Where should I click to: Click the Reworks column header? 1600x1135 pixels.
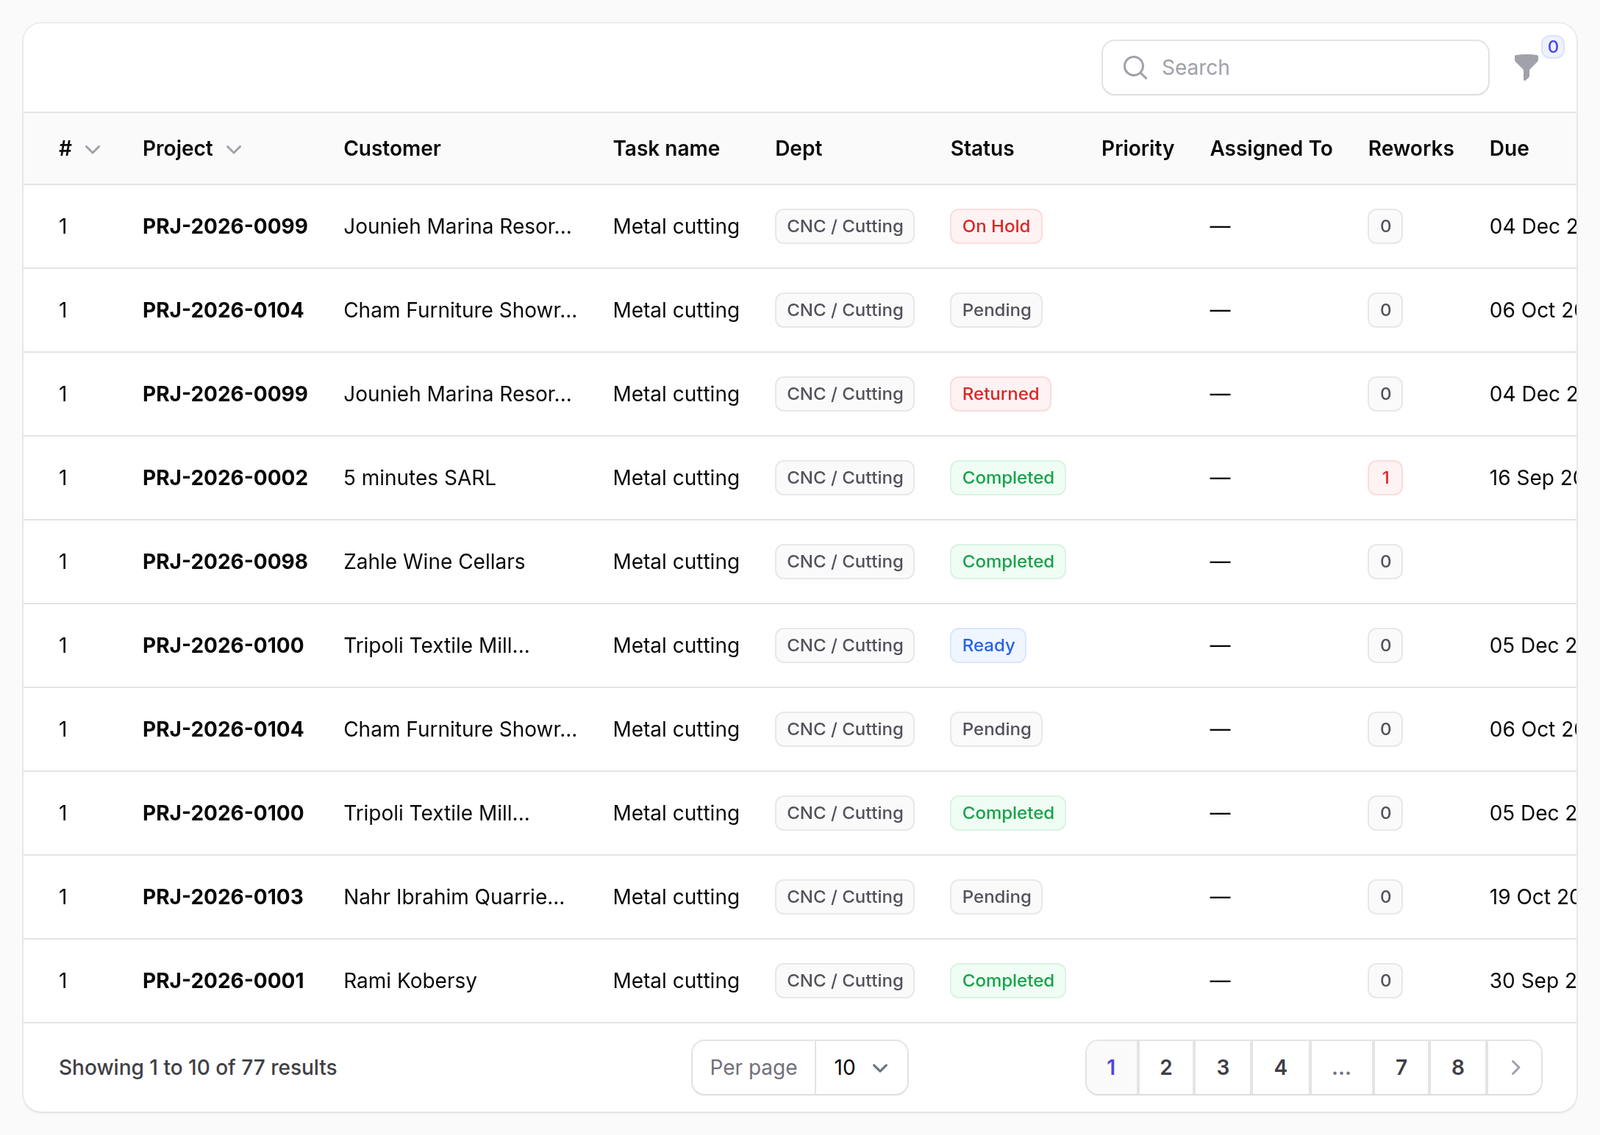click(1411, 148)
